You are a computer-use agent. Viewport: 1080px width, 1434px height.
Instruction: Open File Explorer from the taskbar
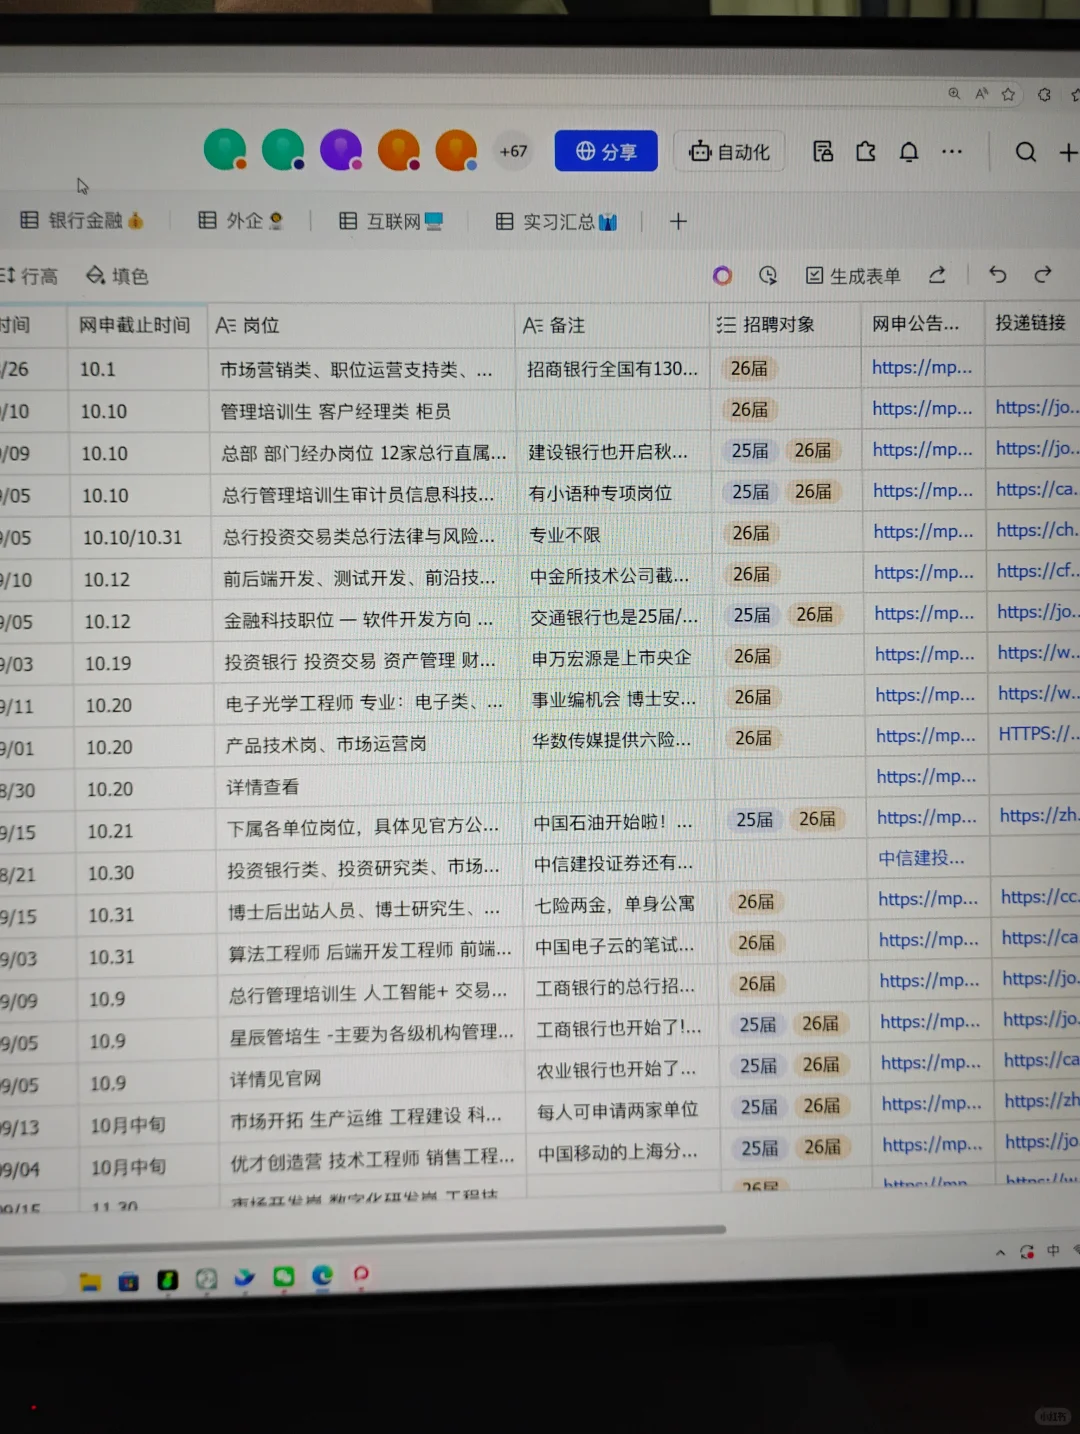90,1281
